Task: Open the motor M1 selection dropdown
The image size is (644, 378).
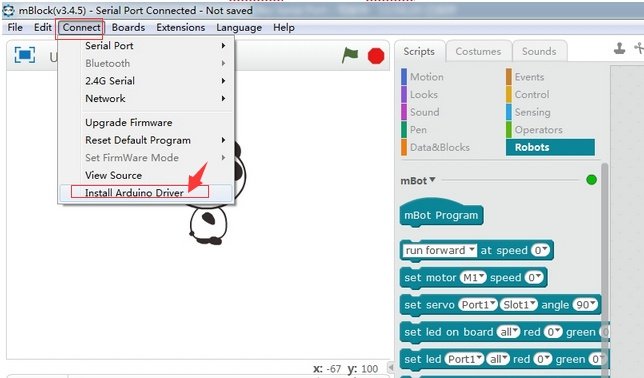Action: pyautogui.click(x=473, y=278)
